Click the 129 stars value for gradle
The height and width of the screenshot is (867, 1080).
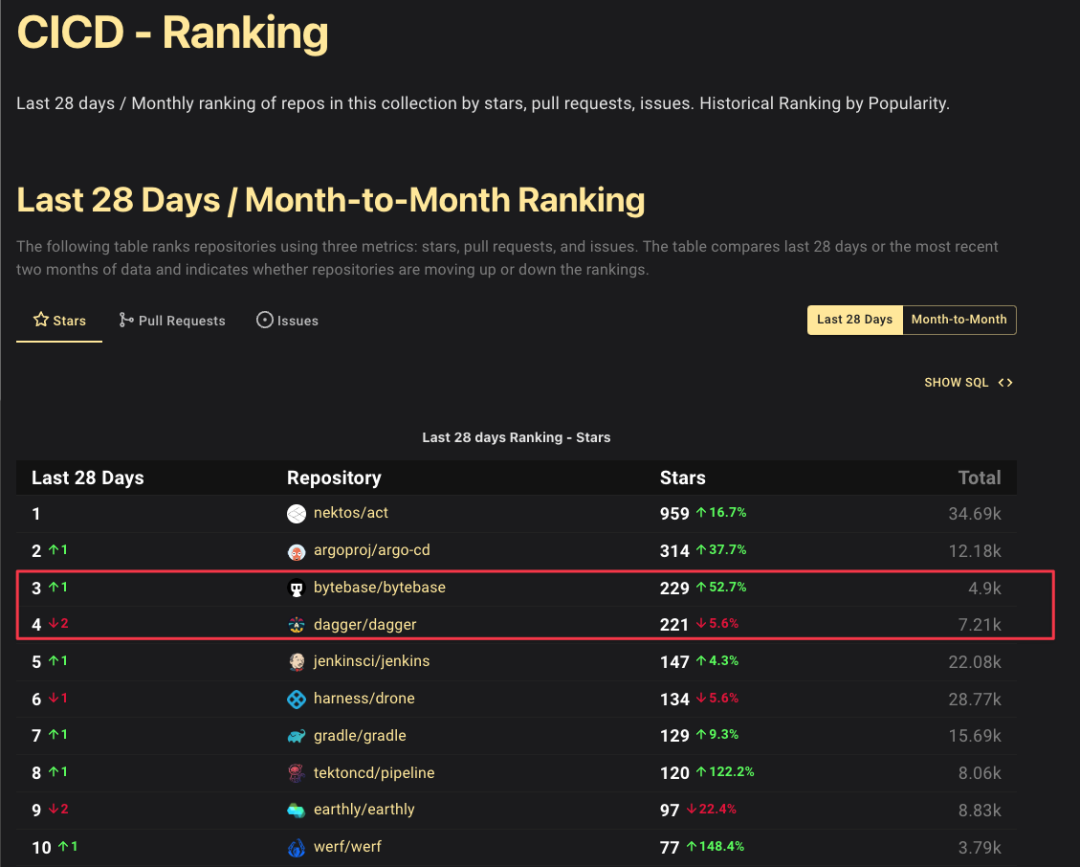pyautogui.click(x=674, y=735)
